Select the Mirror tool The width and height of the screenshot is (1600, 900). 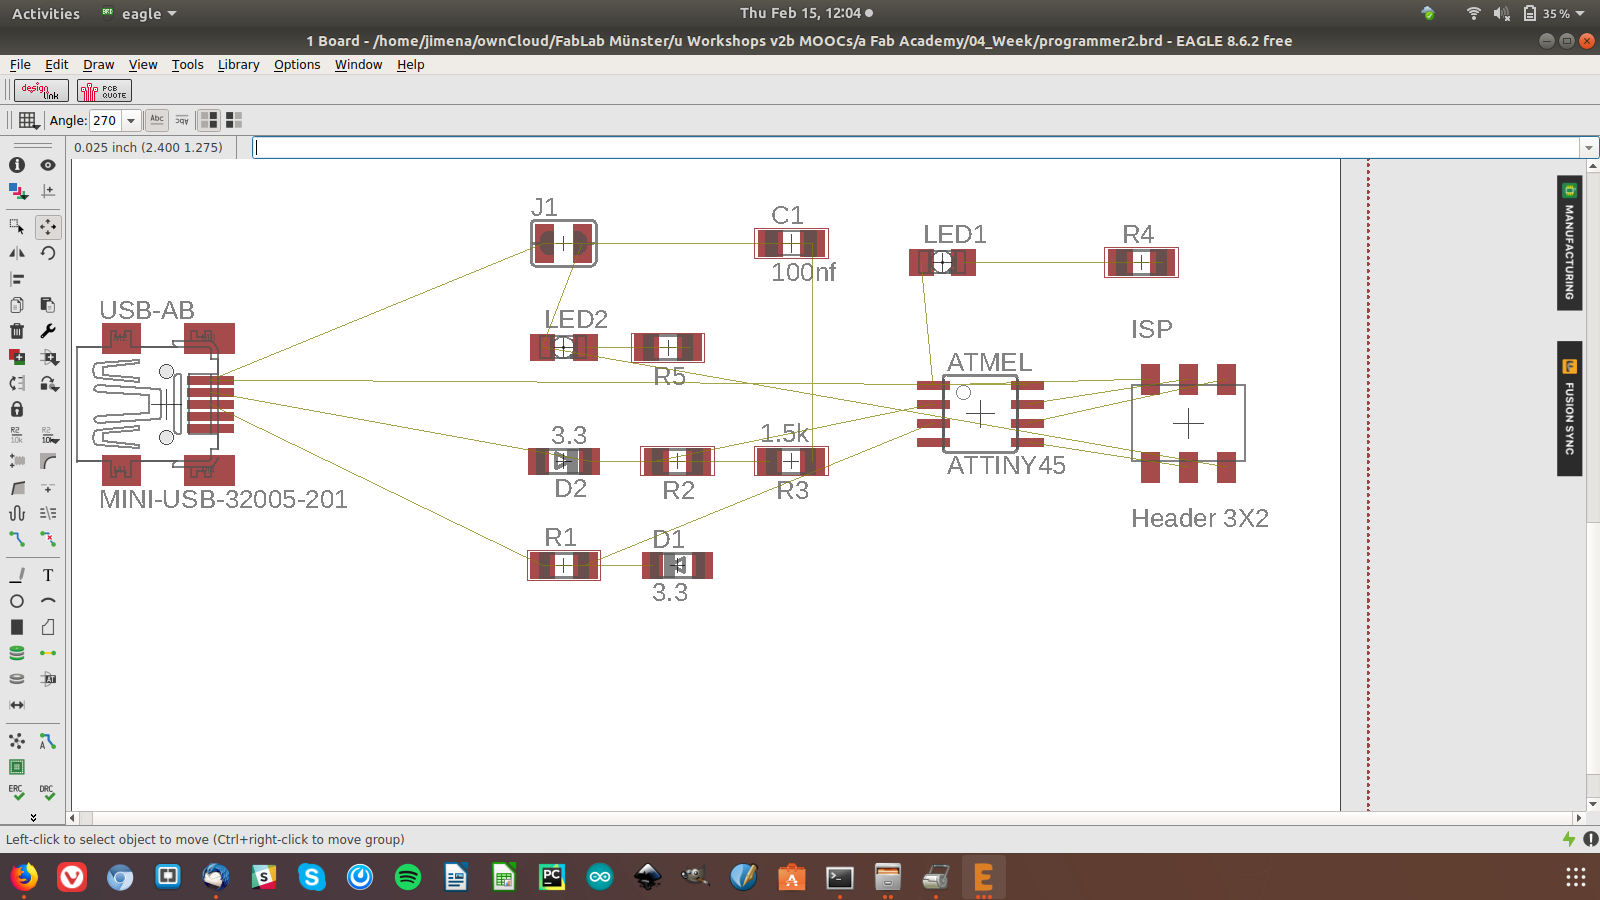pyautogui.click(x=17, y=253)
